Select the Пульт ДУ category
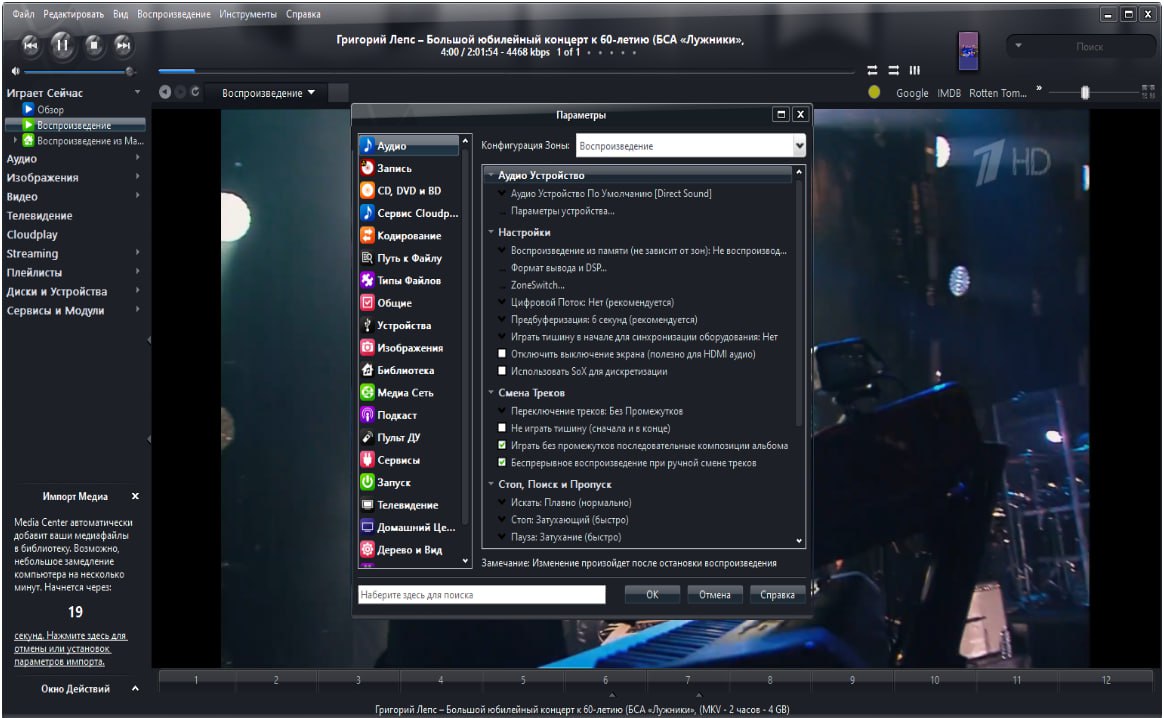 coord(397,438)
